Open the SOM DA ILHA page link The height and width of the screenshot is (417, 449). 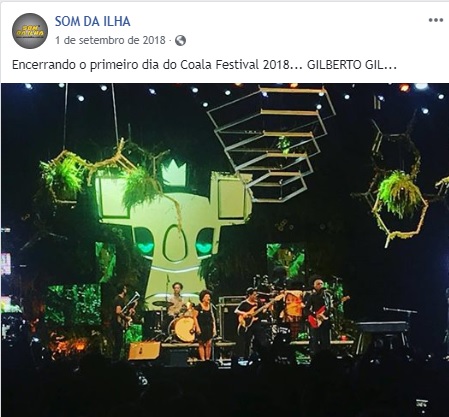coord(92,21)
